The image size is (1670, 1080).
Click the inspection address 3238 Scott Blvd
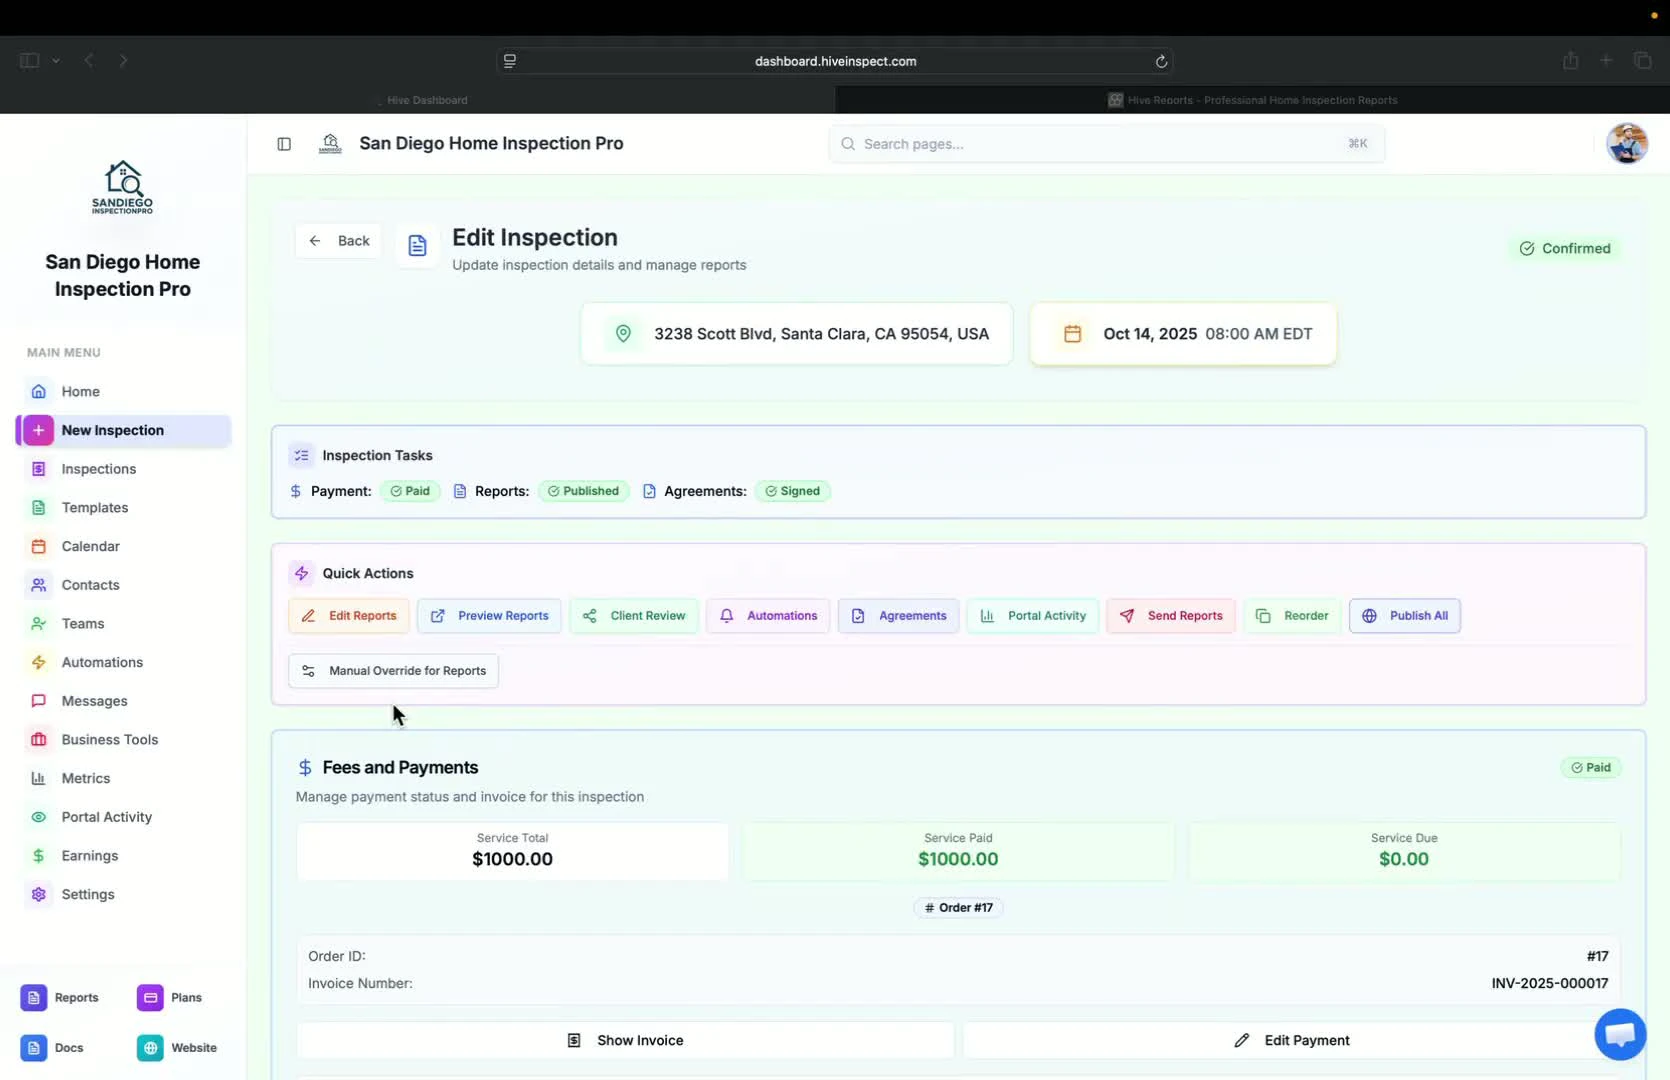tap(821, 334)
